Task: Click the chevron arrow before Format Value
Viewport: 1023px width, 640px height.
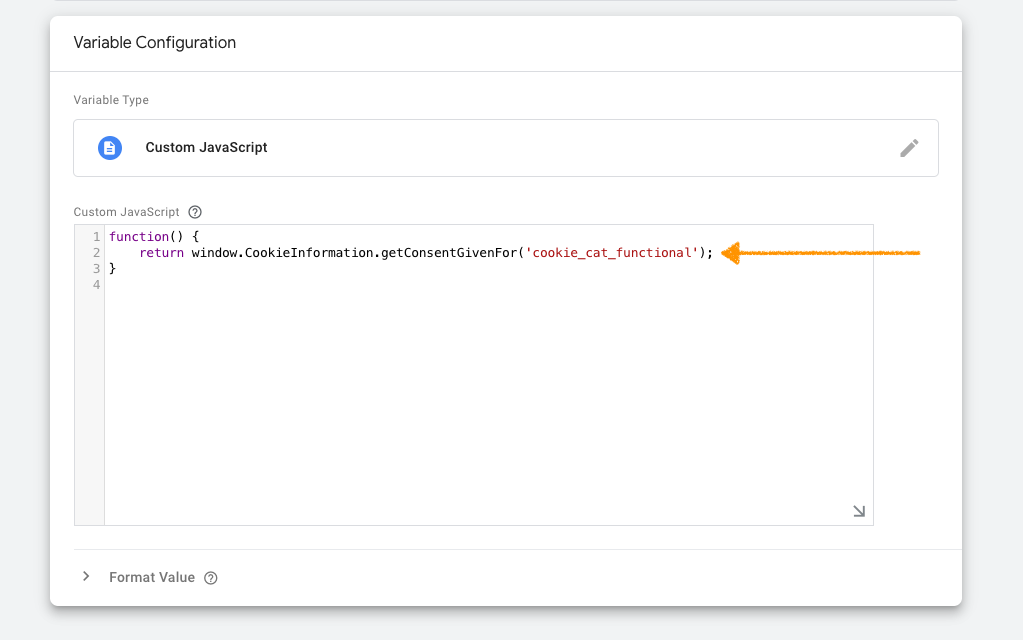Action: 85,576
